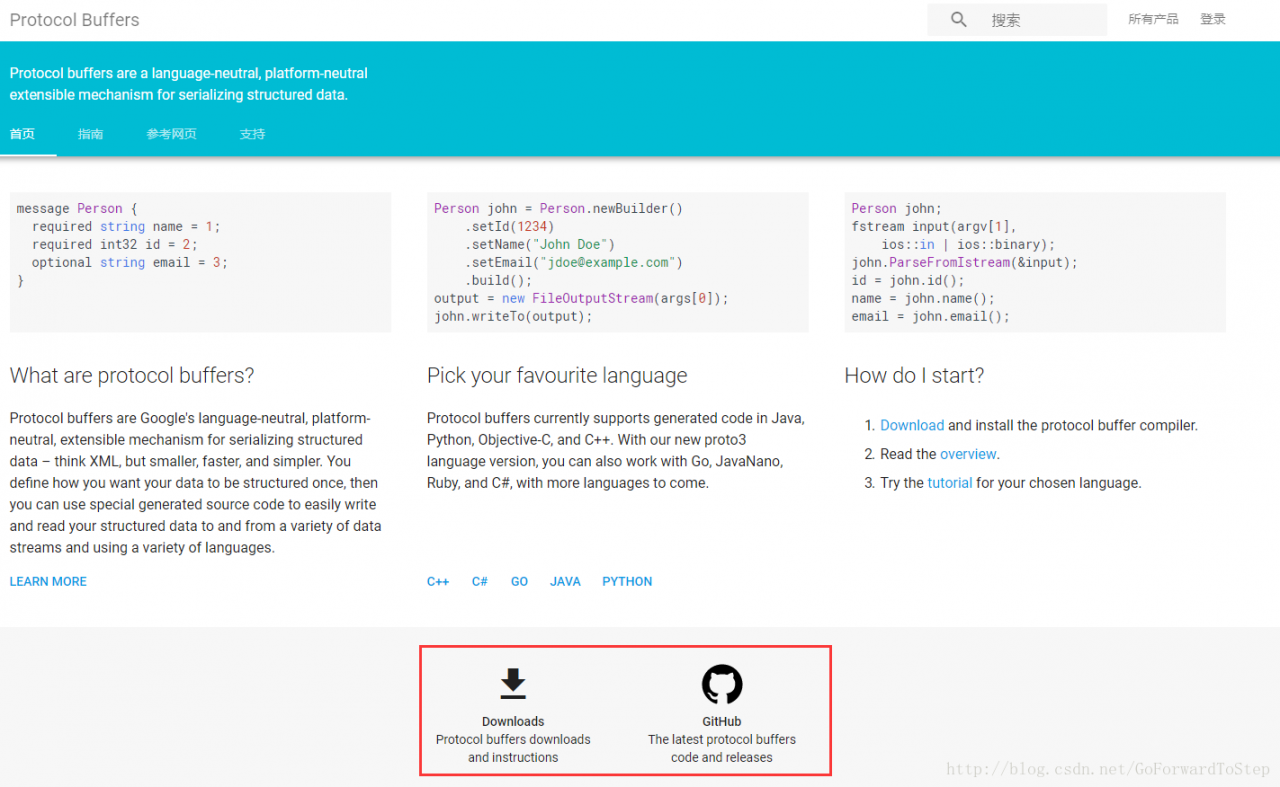Choose the C# language link

[480, 581]
